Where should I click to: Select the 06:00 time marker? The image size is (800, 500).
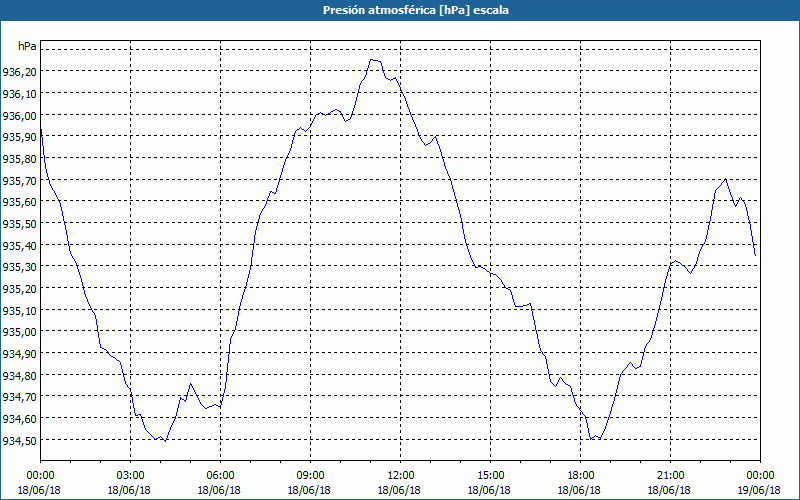point(220,475)
